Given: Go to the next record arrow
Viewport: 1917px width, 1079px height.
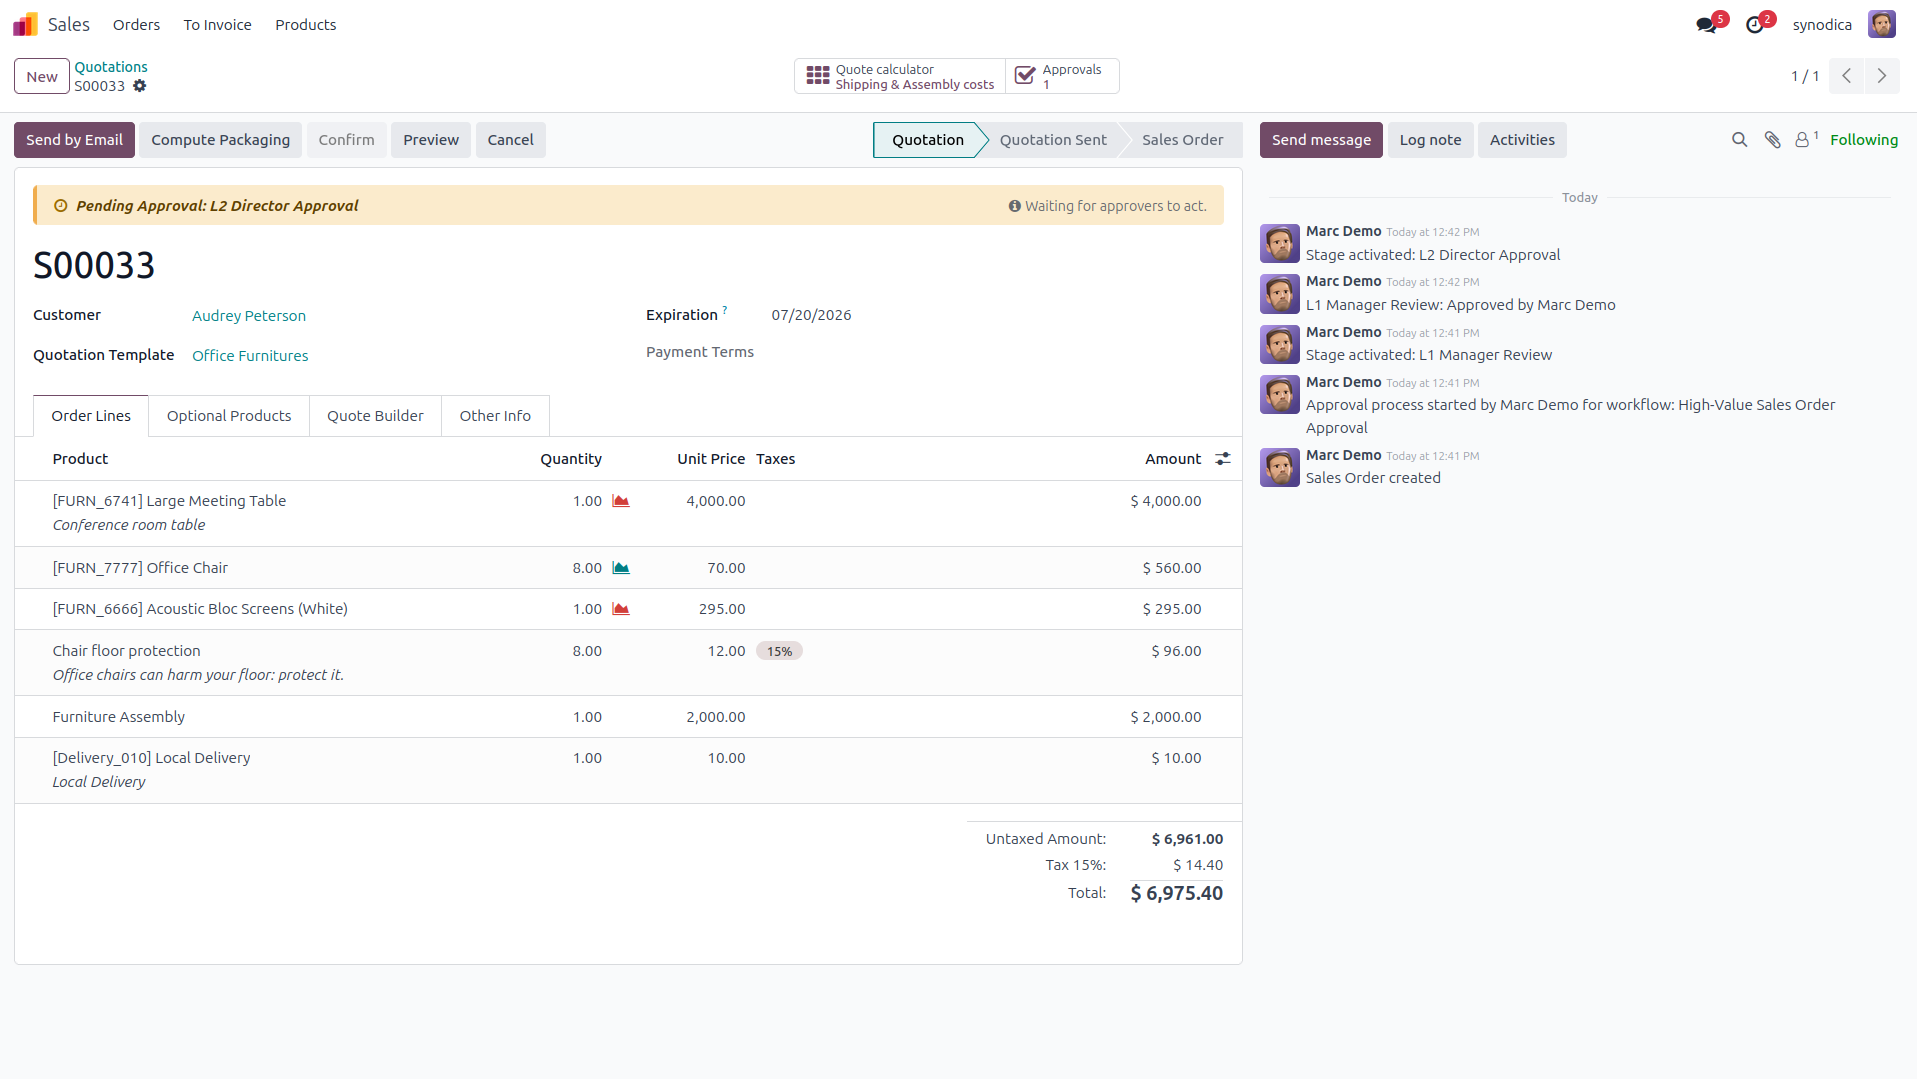Looking at the screenshot, I should click(1882, 76).
